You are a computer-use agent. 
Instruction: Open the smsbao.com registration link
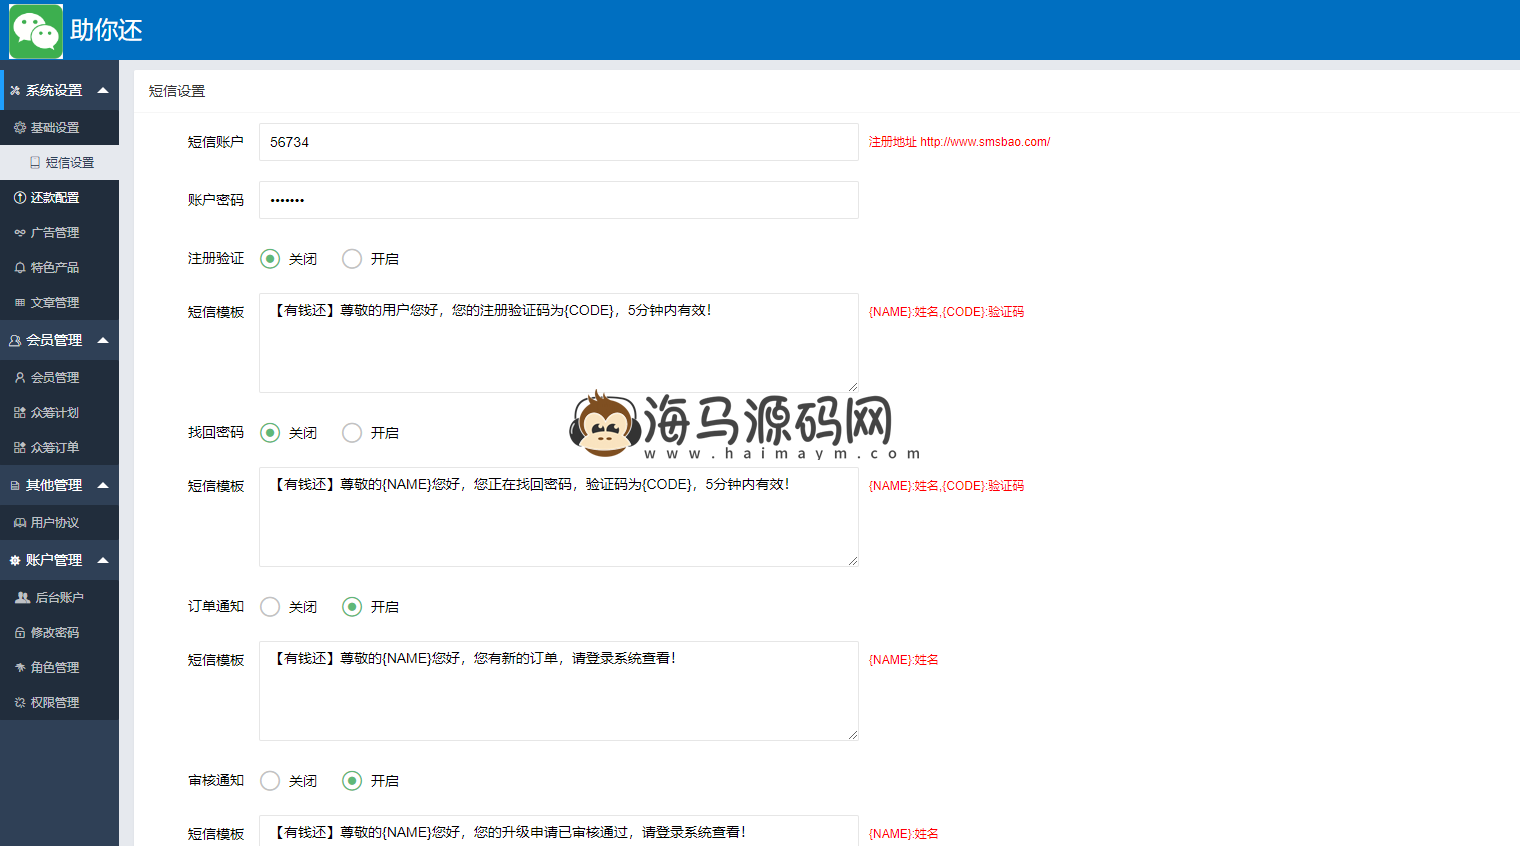[984, 142]
